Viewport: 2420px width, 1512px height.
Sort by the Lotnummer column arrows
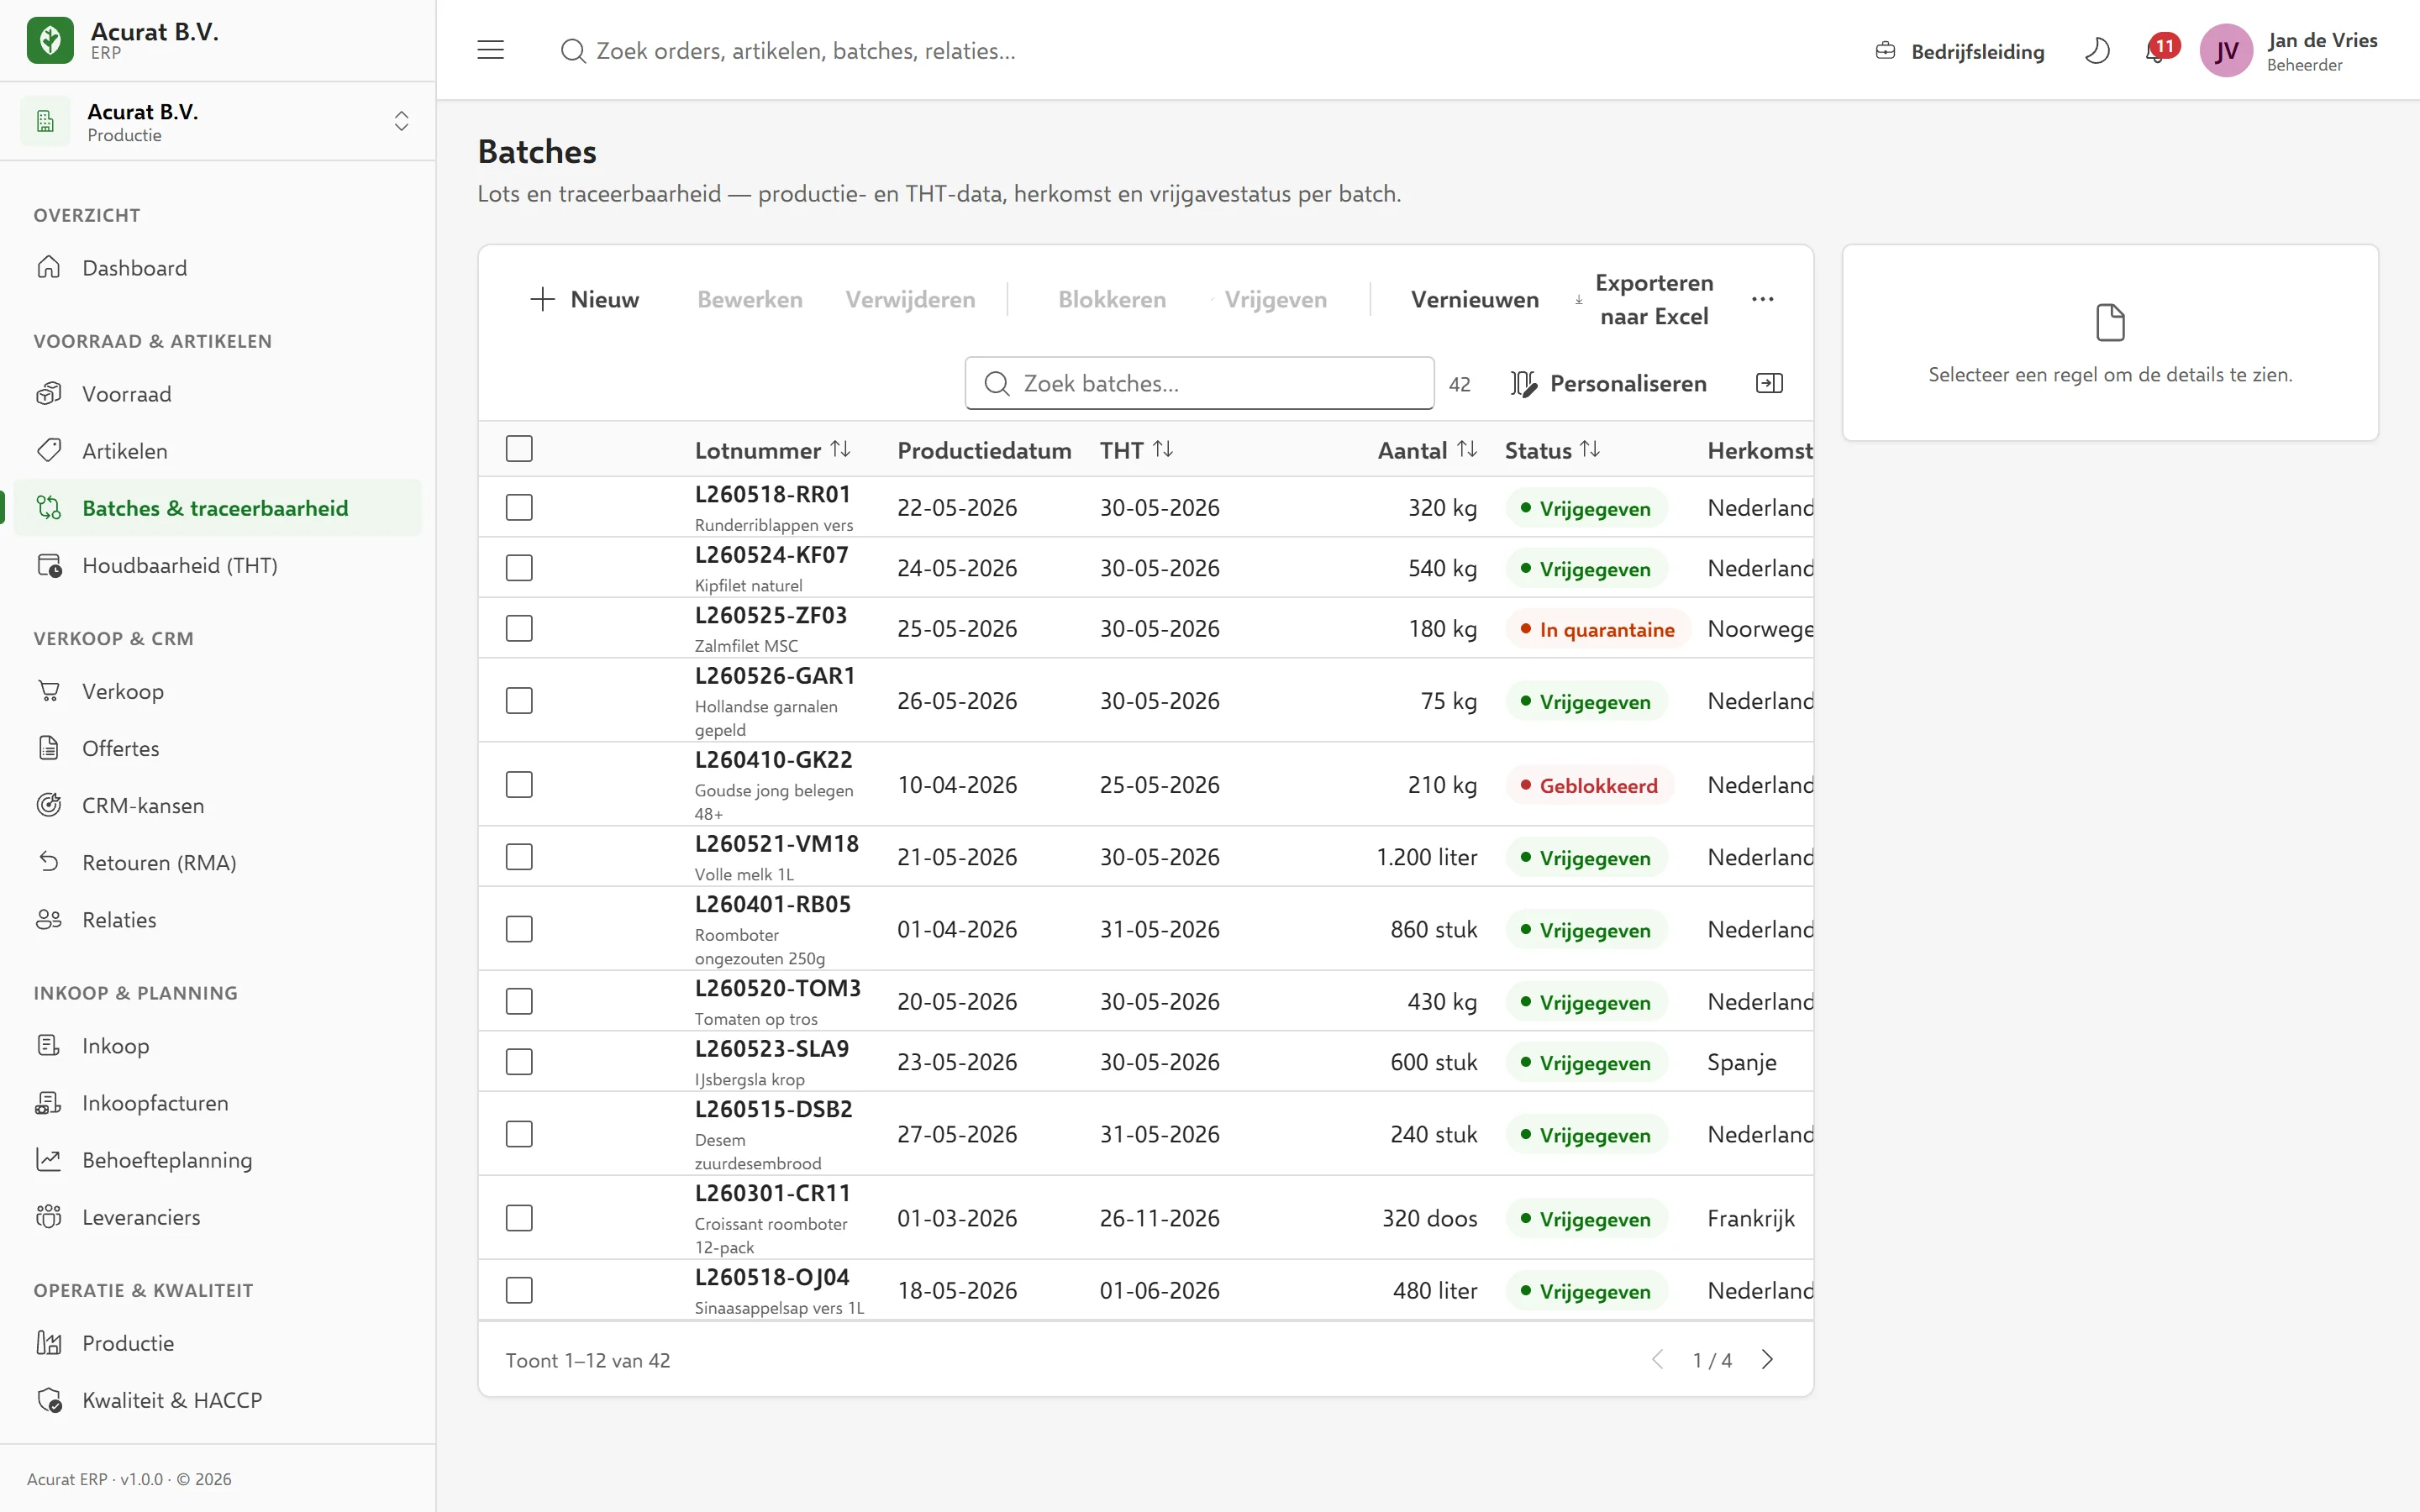point(841,450)
